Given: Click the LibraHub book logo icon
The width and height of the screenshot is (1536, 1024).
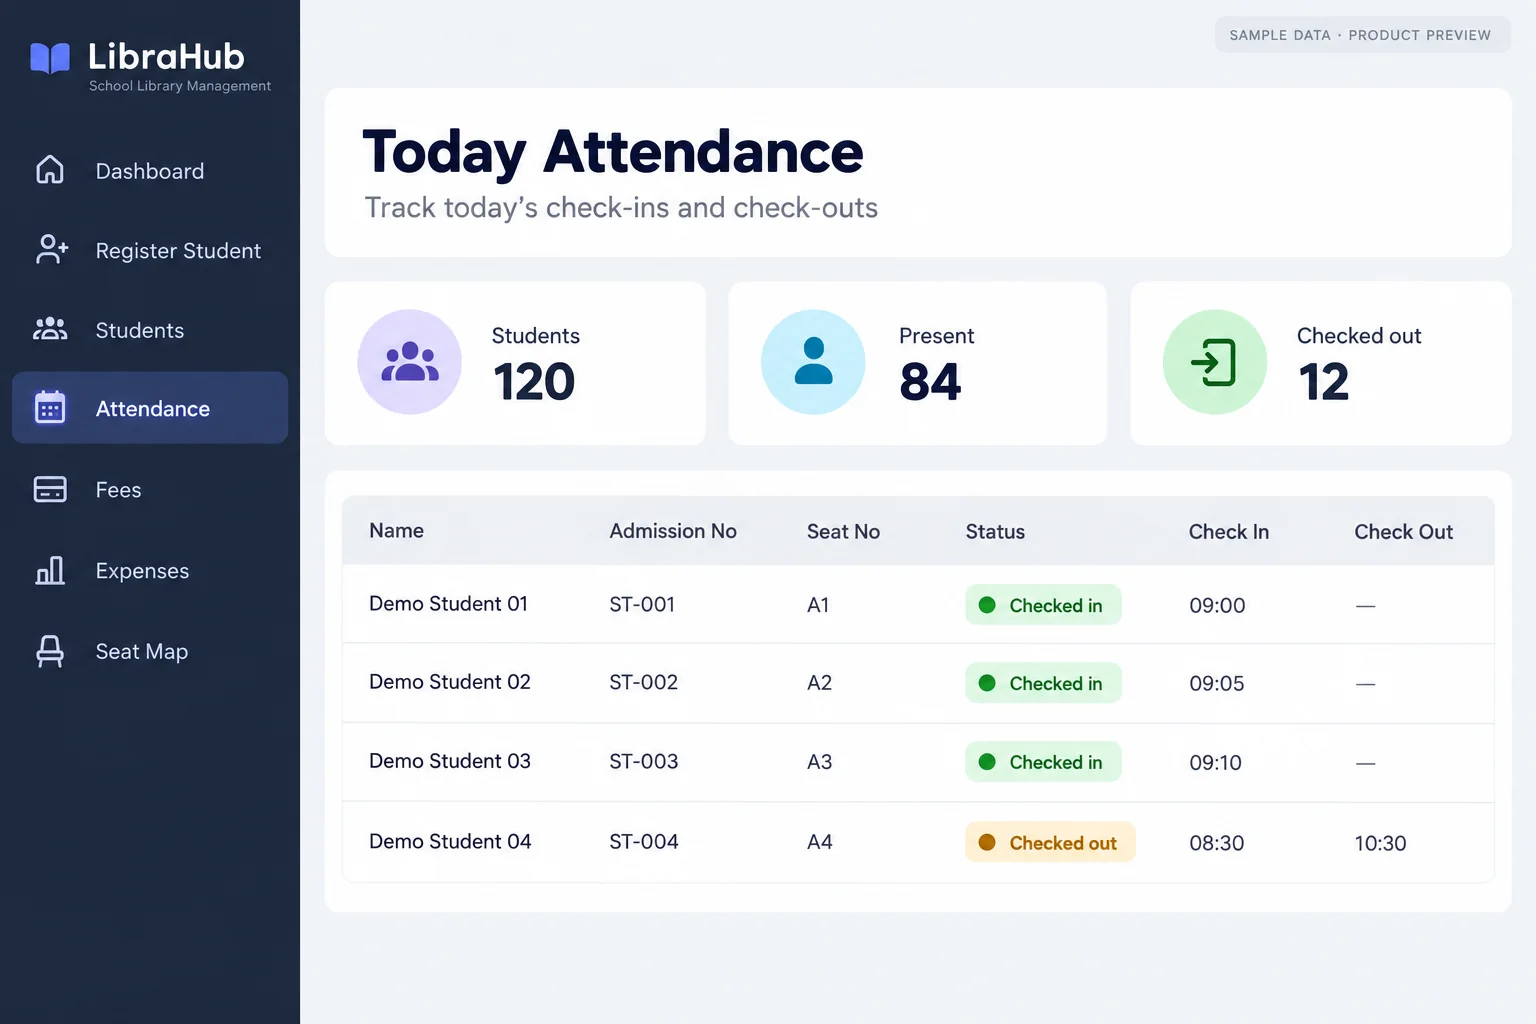Looking at the screenshot, I should 50,58.
